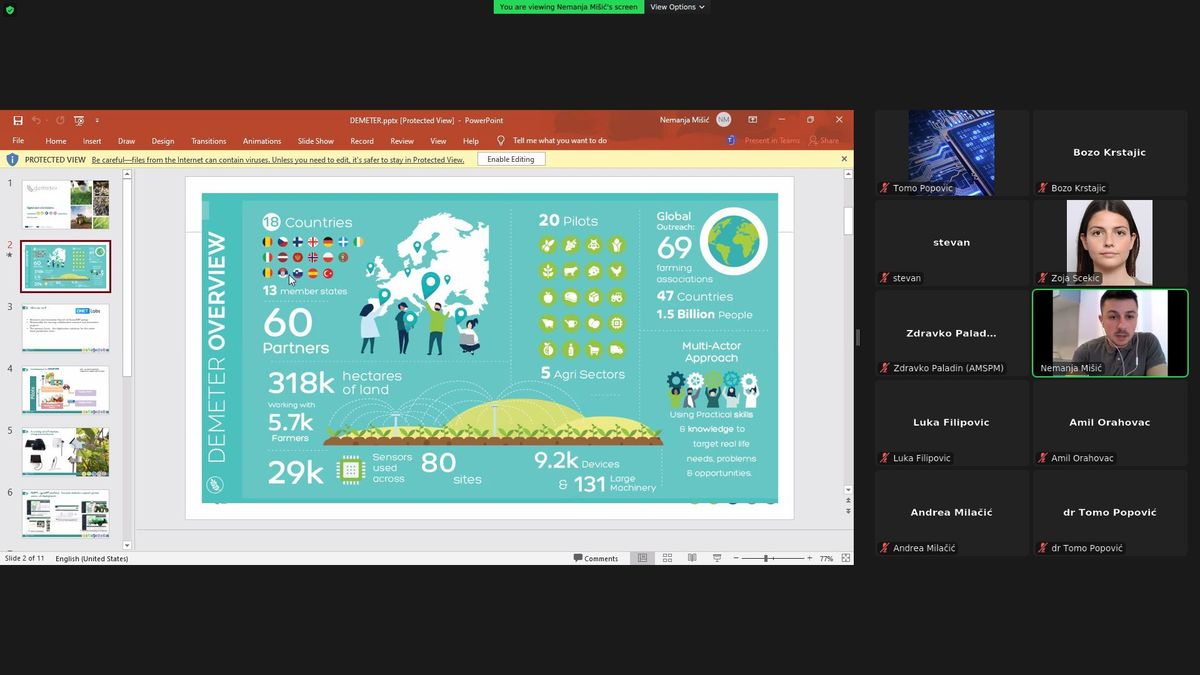The image size is (1200, 675).
Task: Click Enable Editing button
Action: (x=510, y=159)
